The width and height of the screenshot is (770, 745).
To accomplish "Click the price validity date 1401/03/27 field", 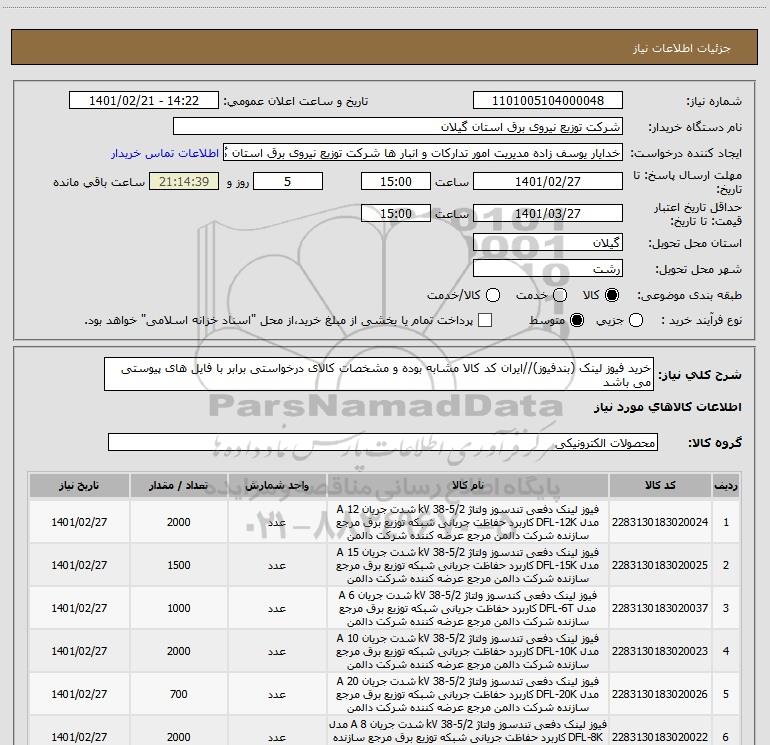I will tap(548, 214).
